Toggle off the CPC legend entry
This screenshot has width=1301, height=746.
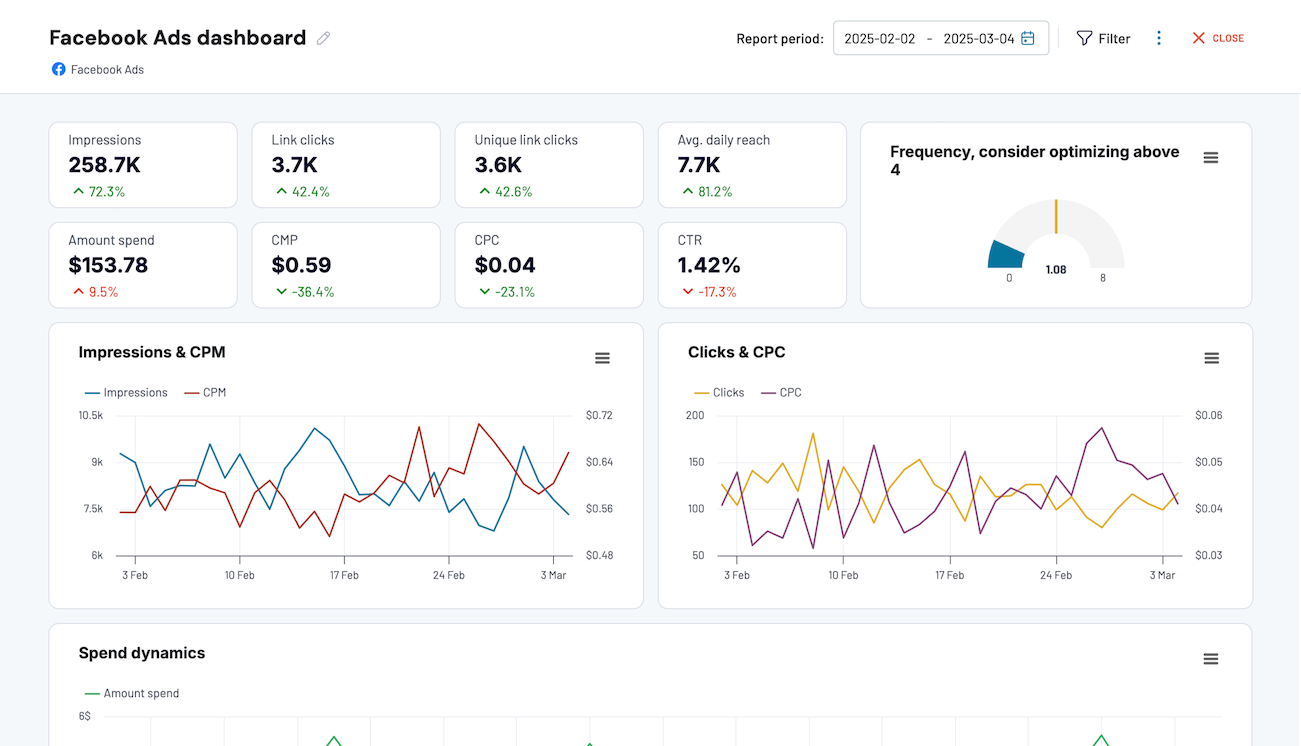[x=781, y=392]
